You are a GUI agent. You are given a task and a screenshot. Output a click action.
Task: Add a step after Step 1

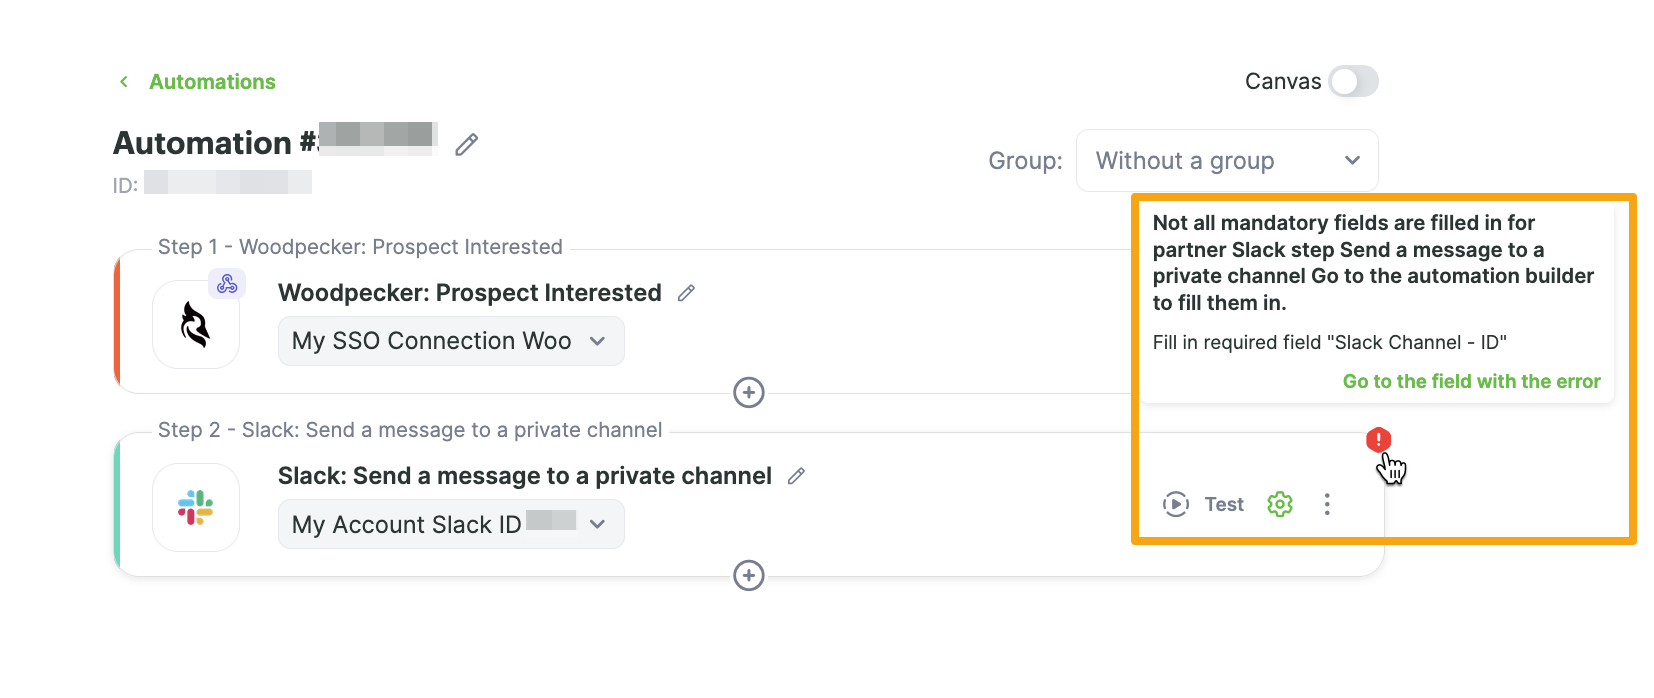[x=748, y=393]
